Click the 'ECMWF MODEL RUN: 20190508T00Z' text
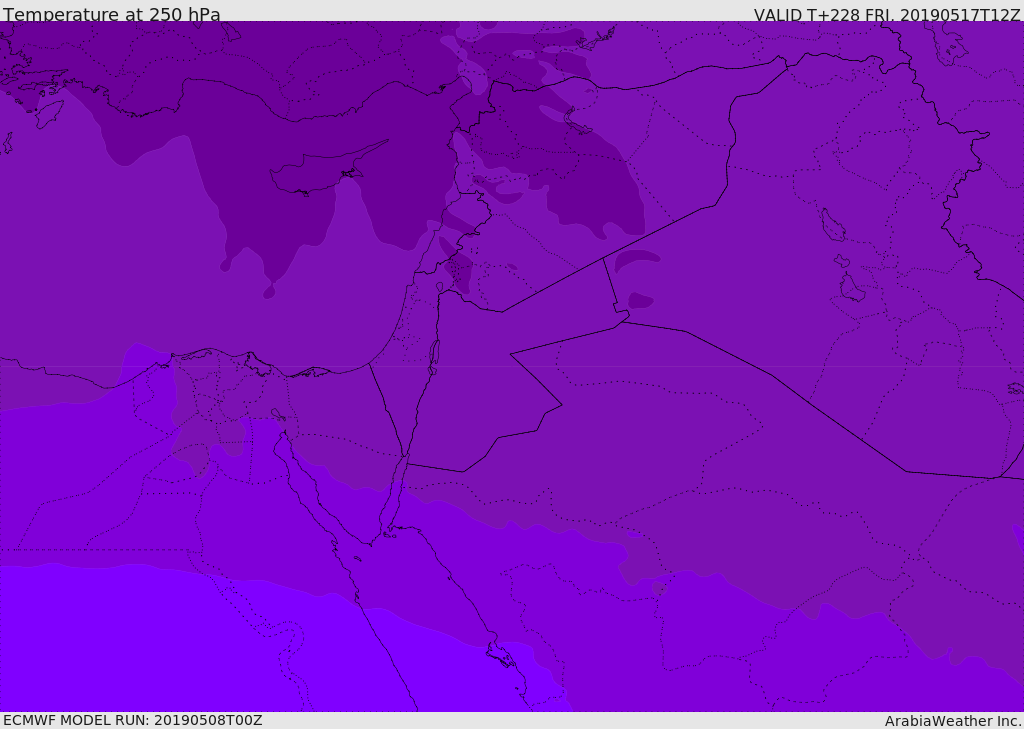The height and width of the screenshot is (729, 1024). 133,720
